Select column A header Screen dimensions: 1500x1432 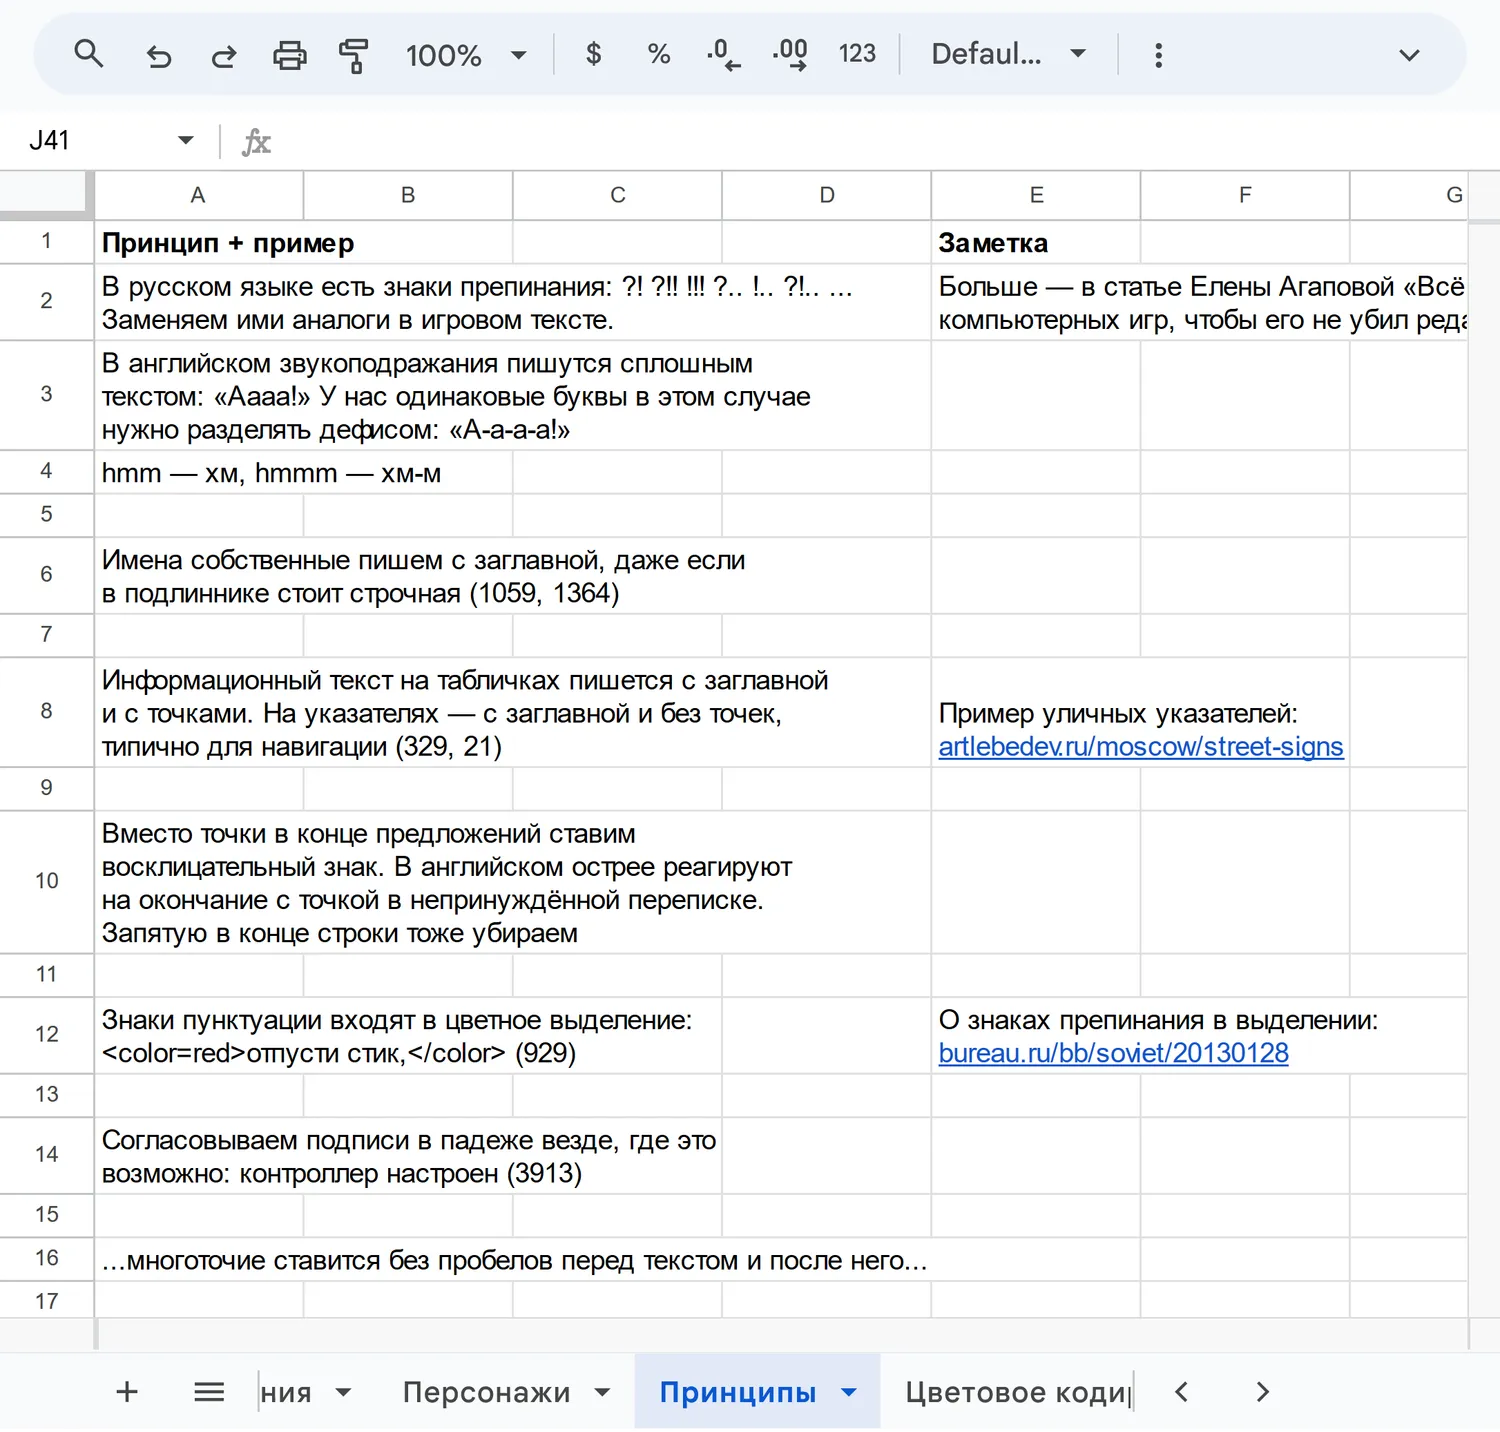198,195
